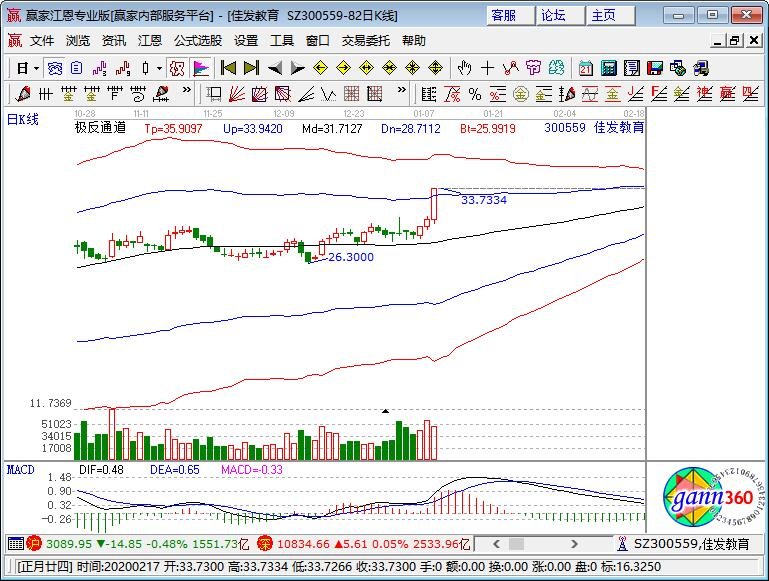Select the wave zigzag line tool
This screenshot has height=581, width=769.
(x=328, y=93)
